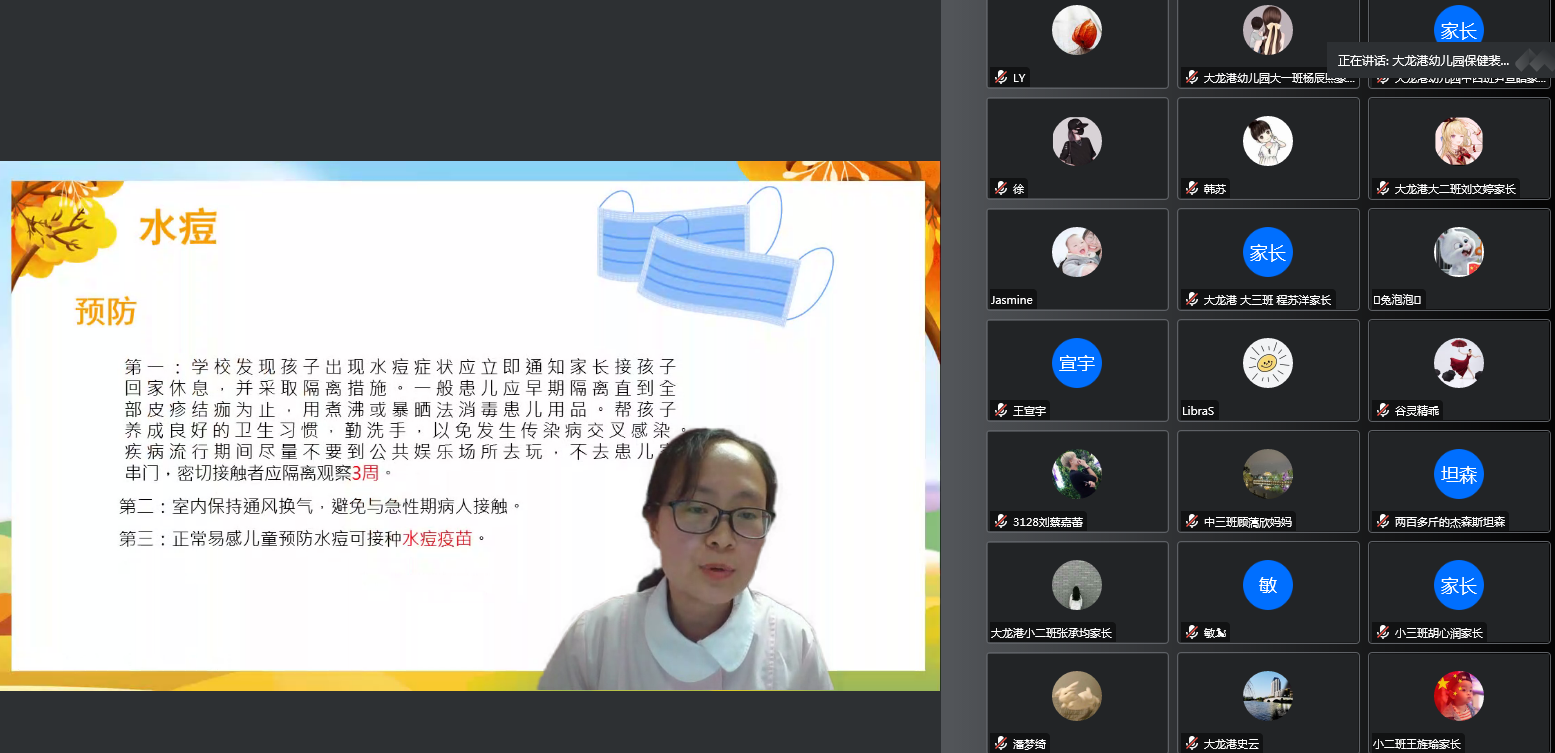Click the audio level icon in speaking banner
This screenshot has width=1555, height=753.
click(1536, 60)
